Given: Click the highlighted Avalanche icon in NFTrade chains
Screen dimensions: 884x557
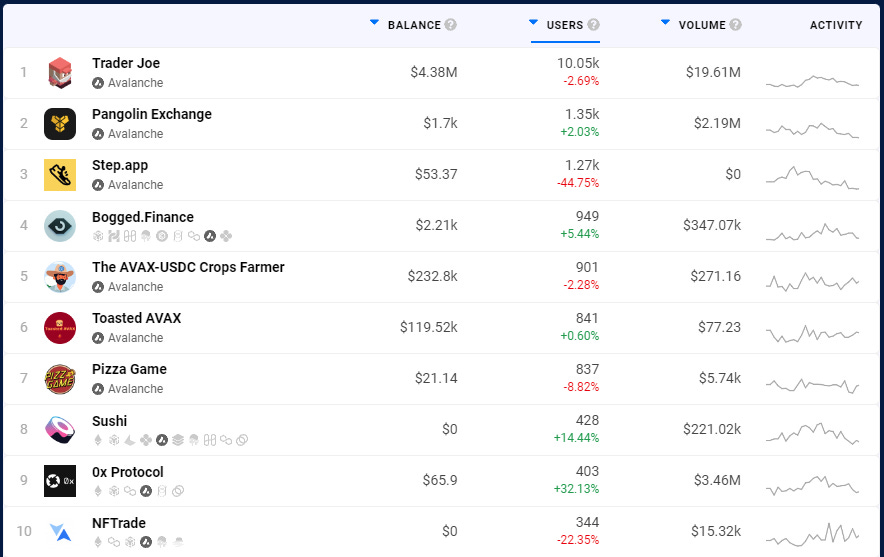Looking at the screenshot, I should 146,542.
